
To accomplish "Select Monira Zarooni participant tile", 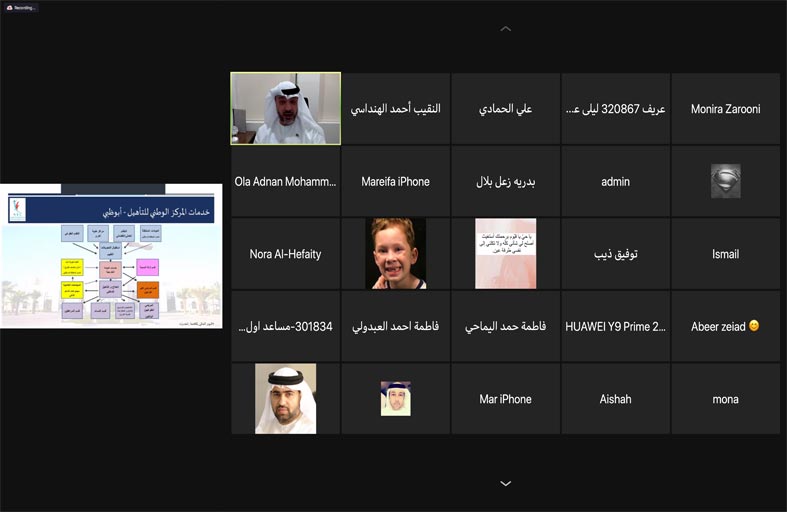I will 725,109.
